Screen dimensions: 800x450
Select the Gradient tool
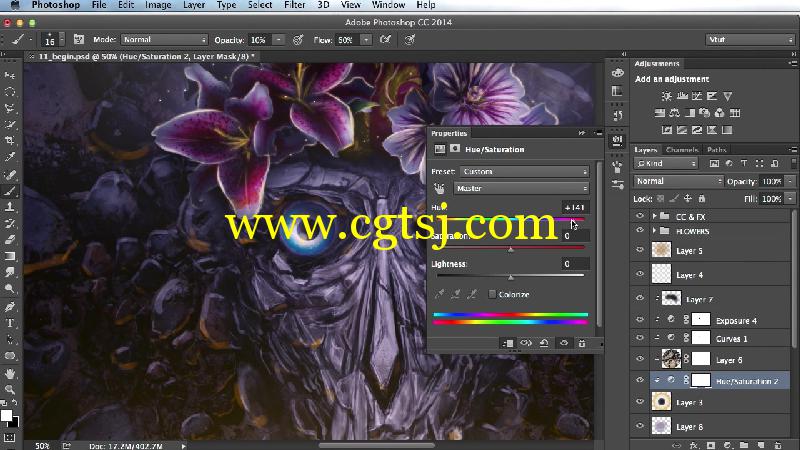[10, 256]
